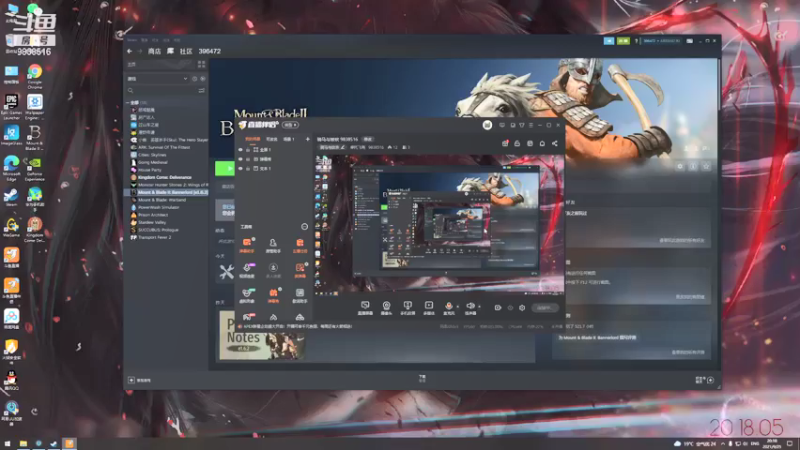Click green Play button in Steam
This screenshot has width=800, height=450.
(x=224, y=168)
